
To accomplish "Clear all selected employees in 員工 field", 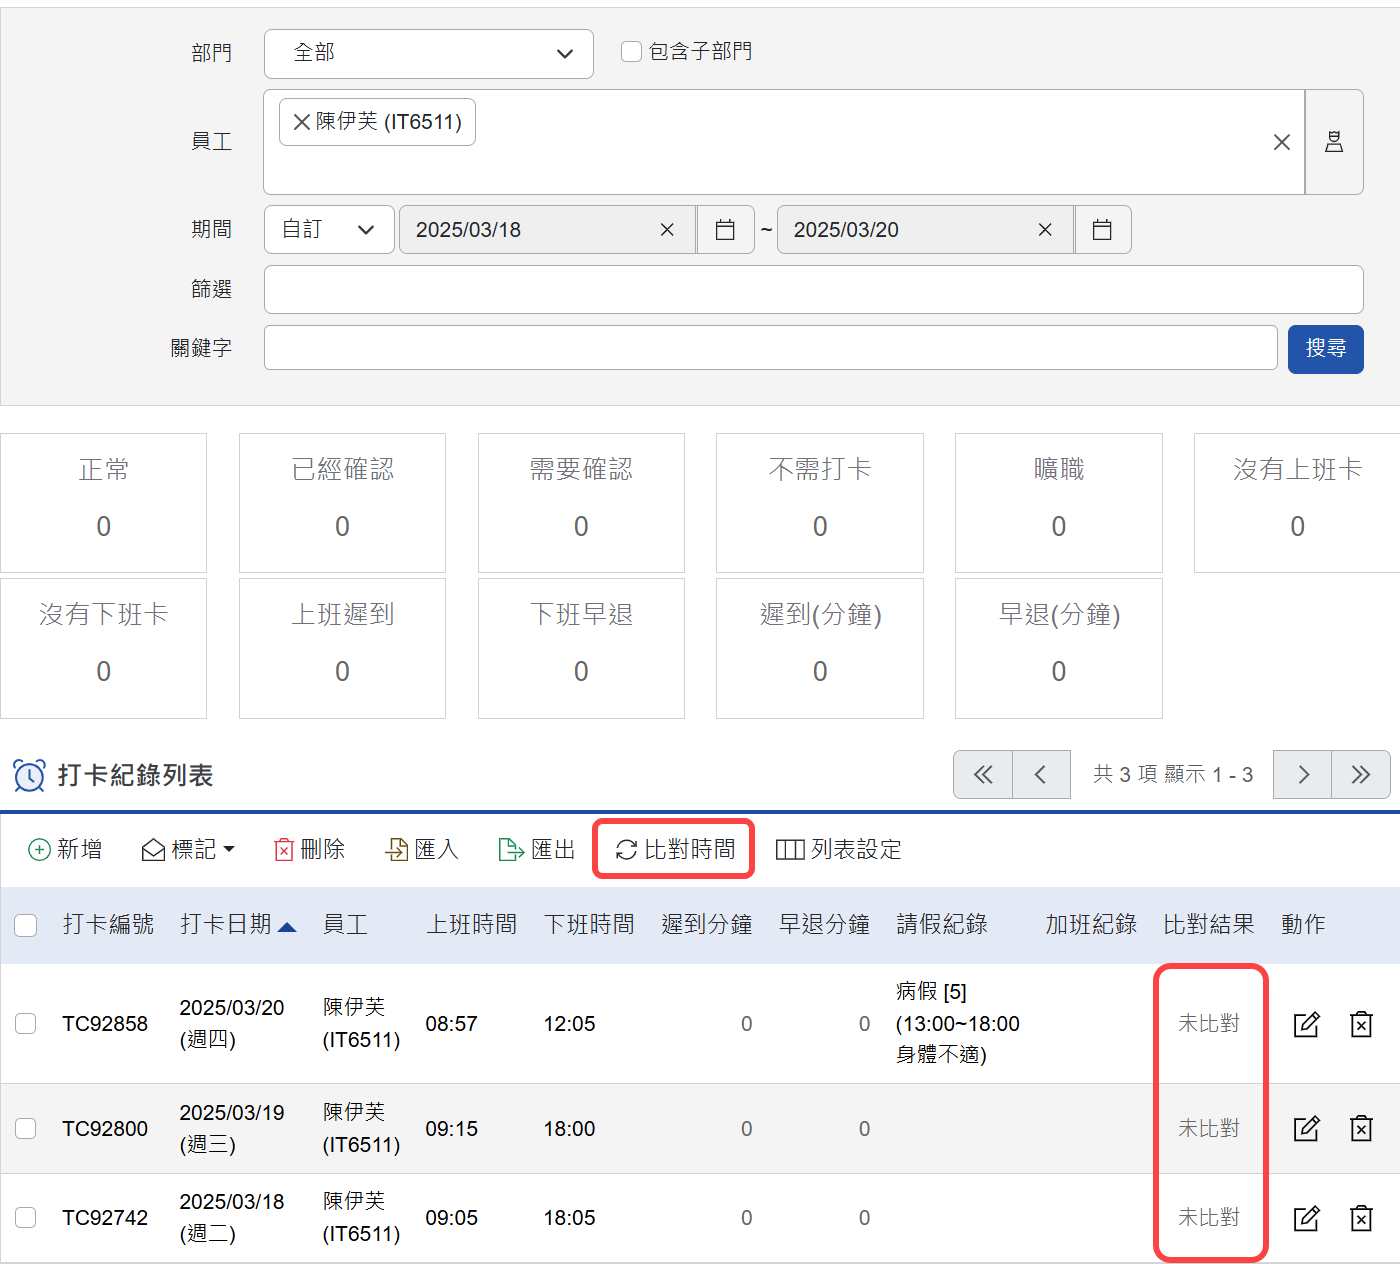I will 1281,142.
